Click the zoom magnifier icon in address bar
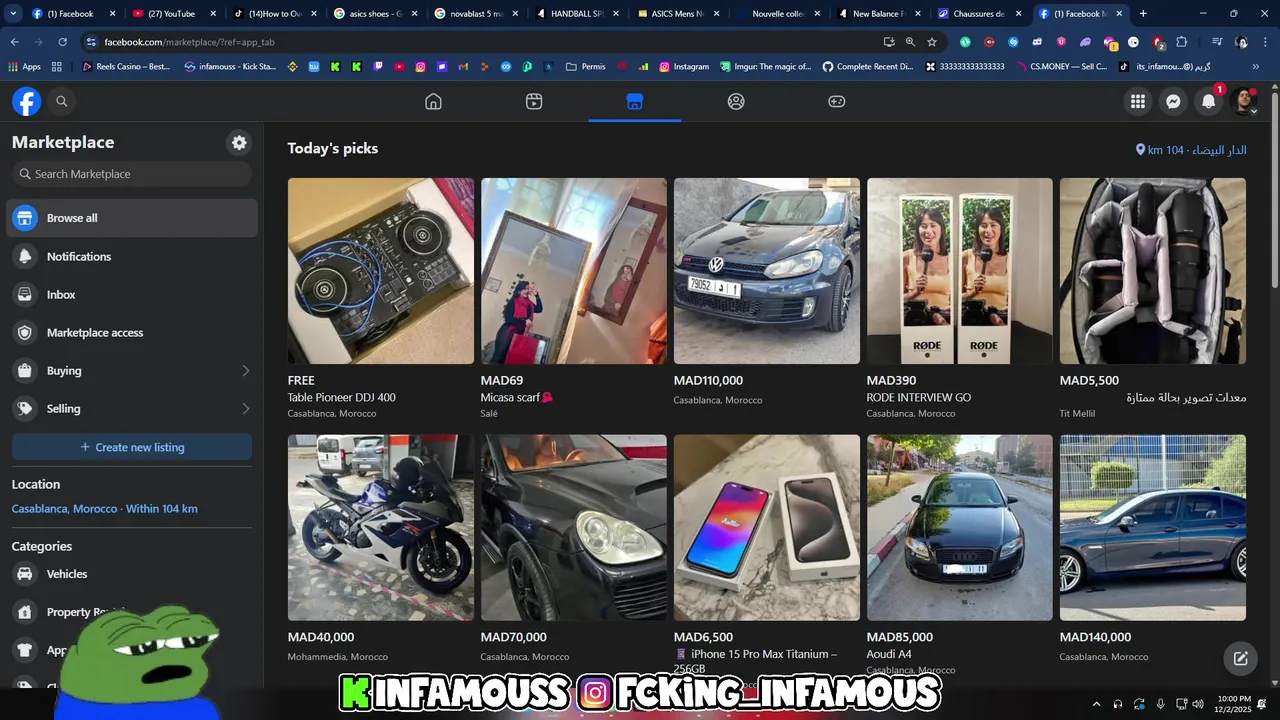Viewport: 1280px width, 720px height. (910, 42)
